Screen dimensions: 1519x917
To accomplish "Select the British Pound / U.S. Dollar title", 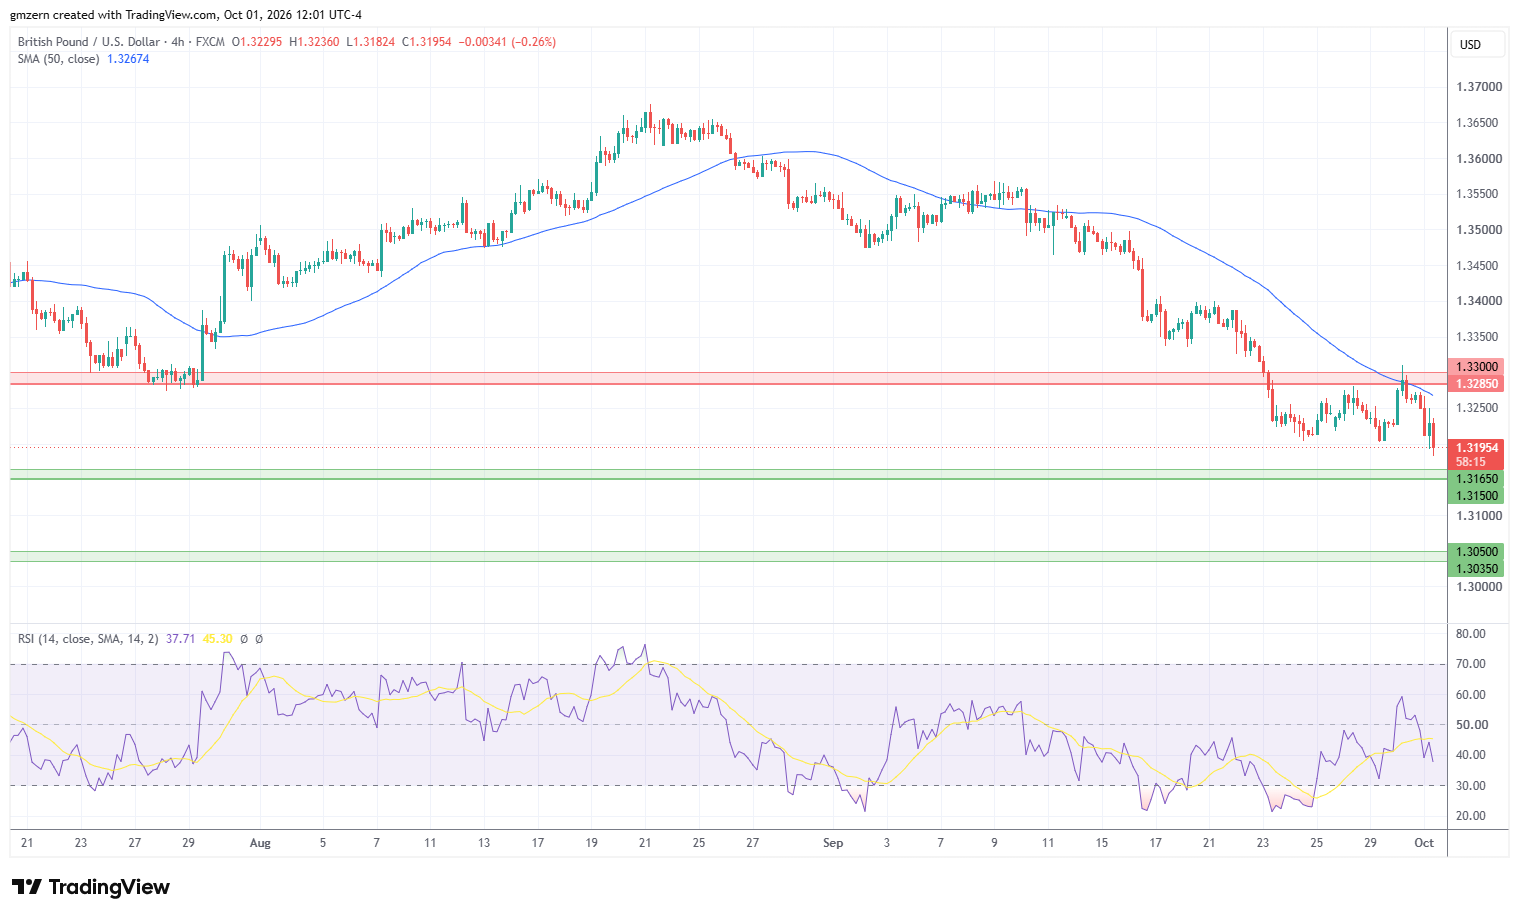I will pos(89,42).
